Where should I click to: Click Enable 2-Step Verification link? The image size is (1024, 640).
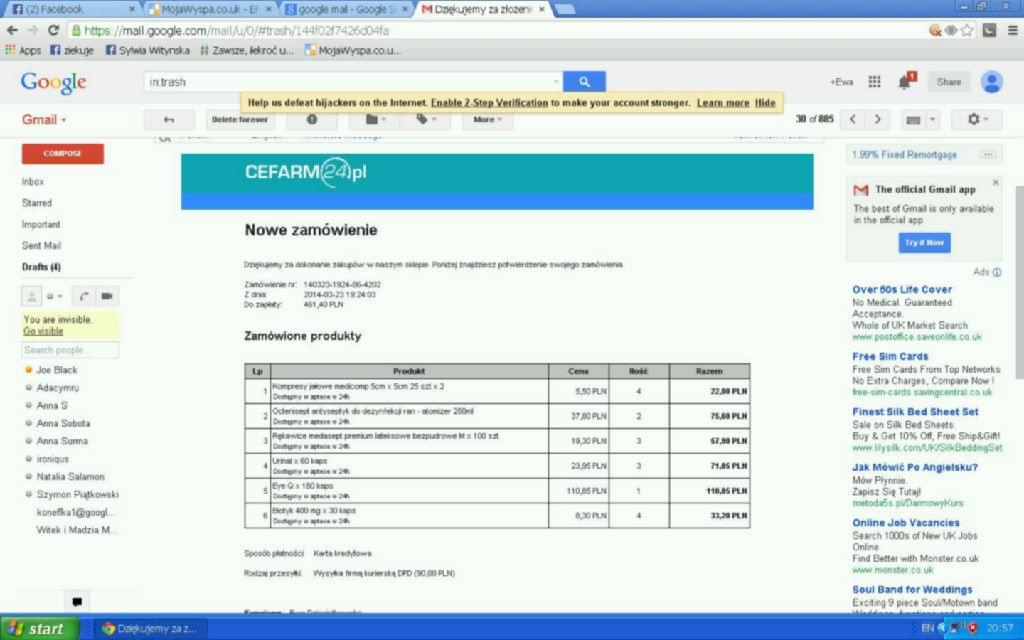coord(489,103)
